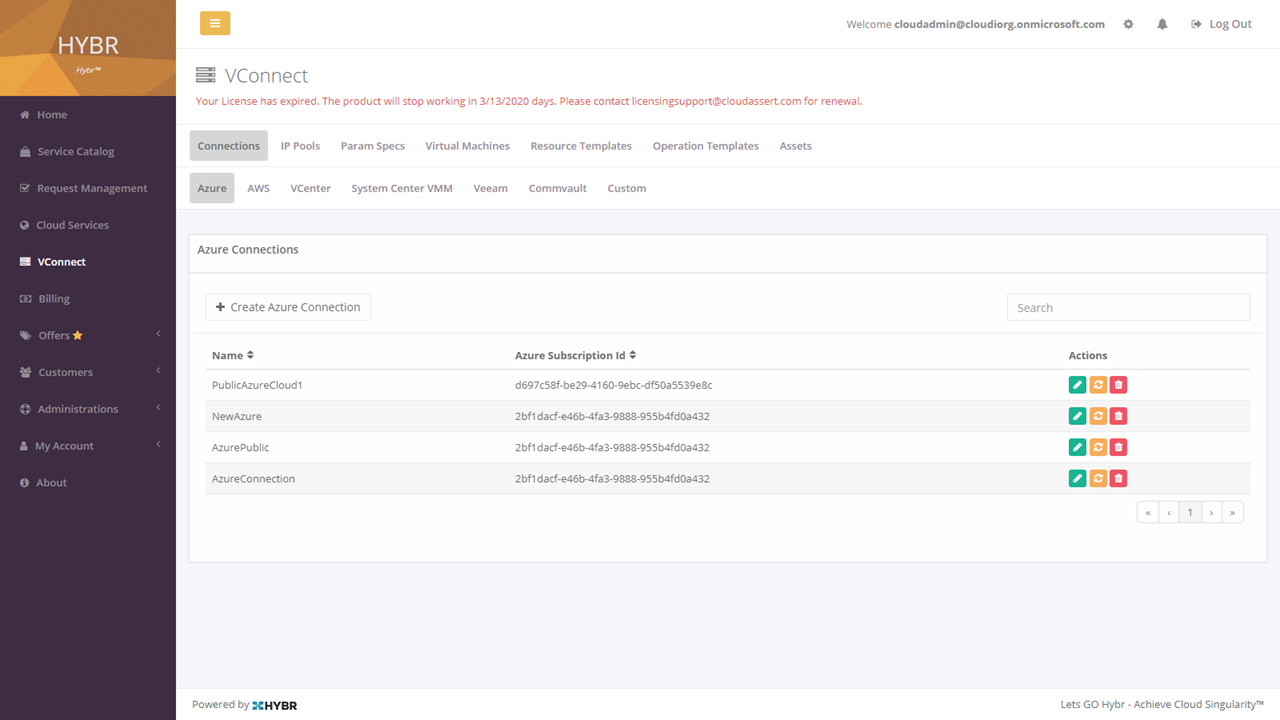The height and width of the screenshot is (720, 1280).
Task: Select the Commvault connection type tab
Action: click(x=558, y=188)
